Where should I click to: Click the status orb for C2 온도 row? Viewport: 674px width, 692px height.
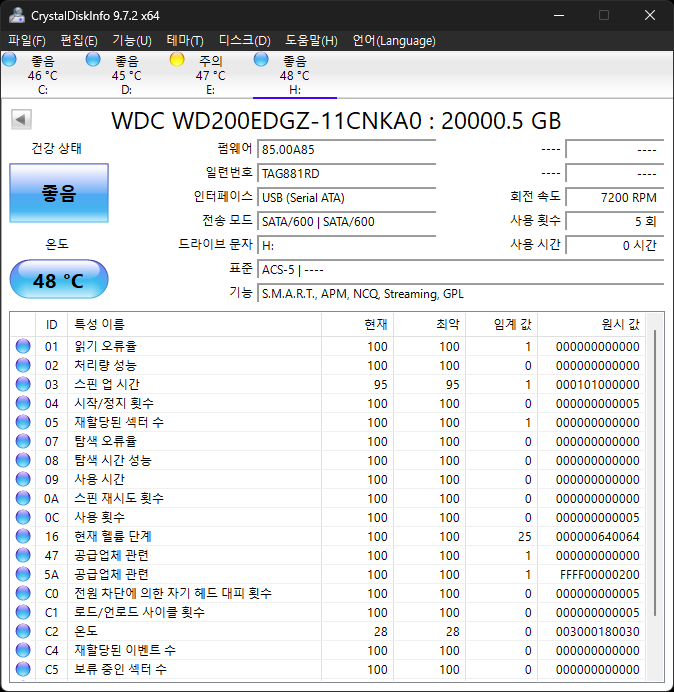(23, 632)
